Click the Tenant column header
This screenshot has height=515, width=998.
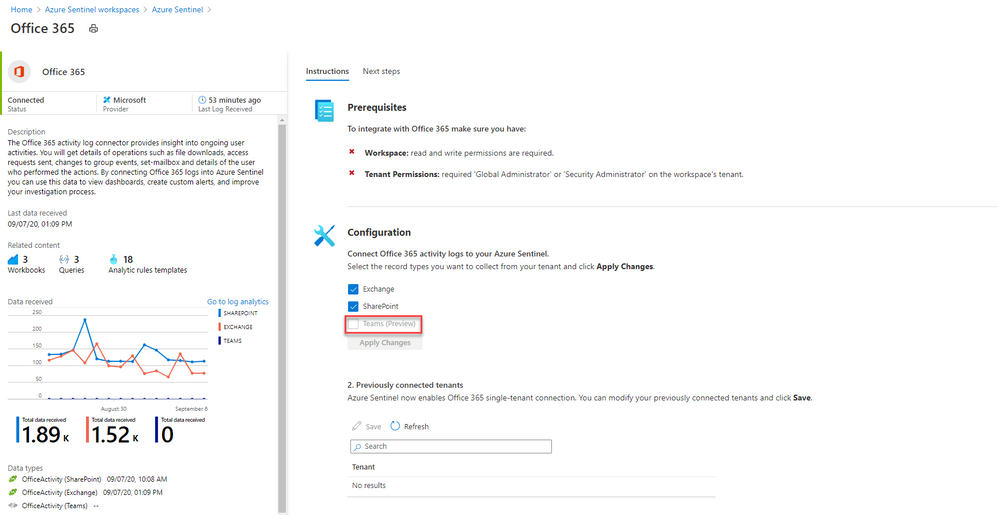[x=363, y=467]
